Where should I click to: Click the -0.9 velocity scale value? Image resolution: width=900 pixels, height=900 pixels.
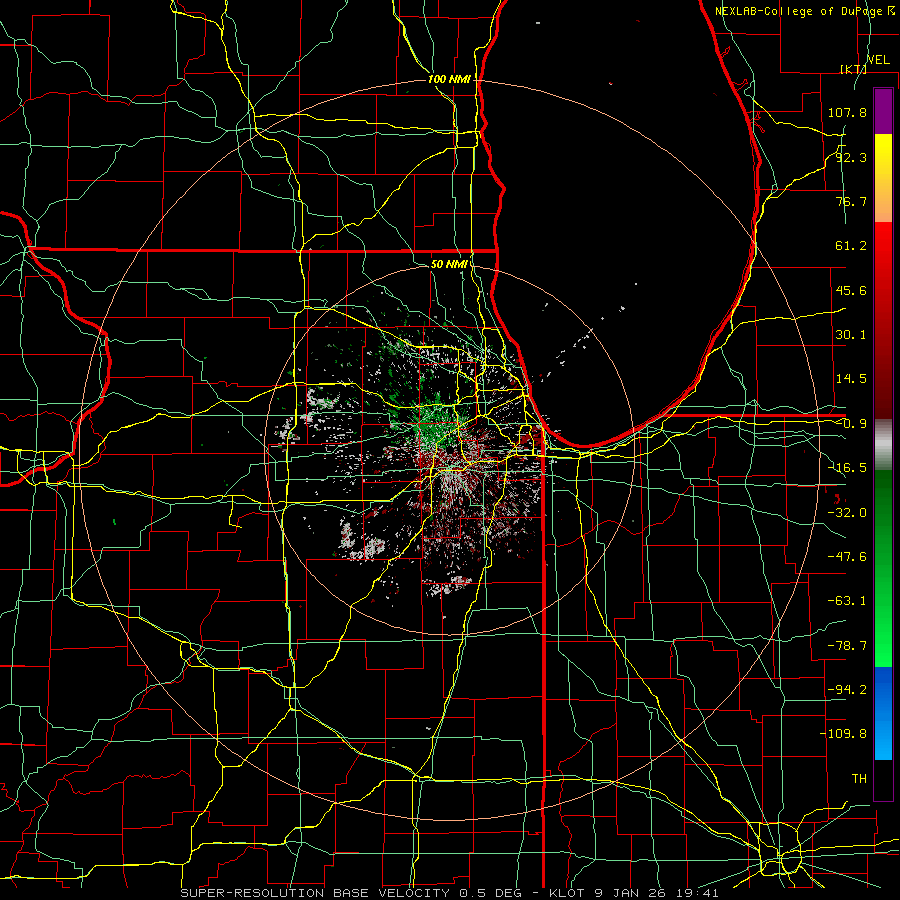tap(851, 424)
